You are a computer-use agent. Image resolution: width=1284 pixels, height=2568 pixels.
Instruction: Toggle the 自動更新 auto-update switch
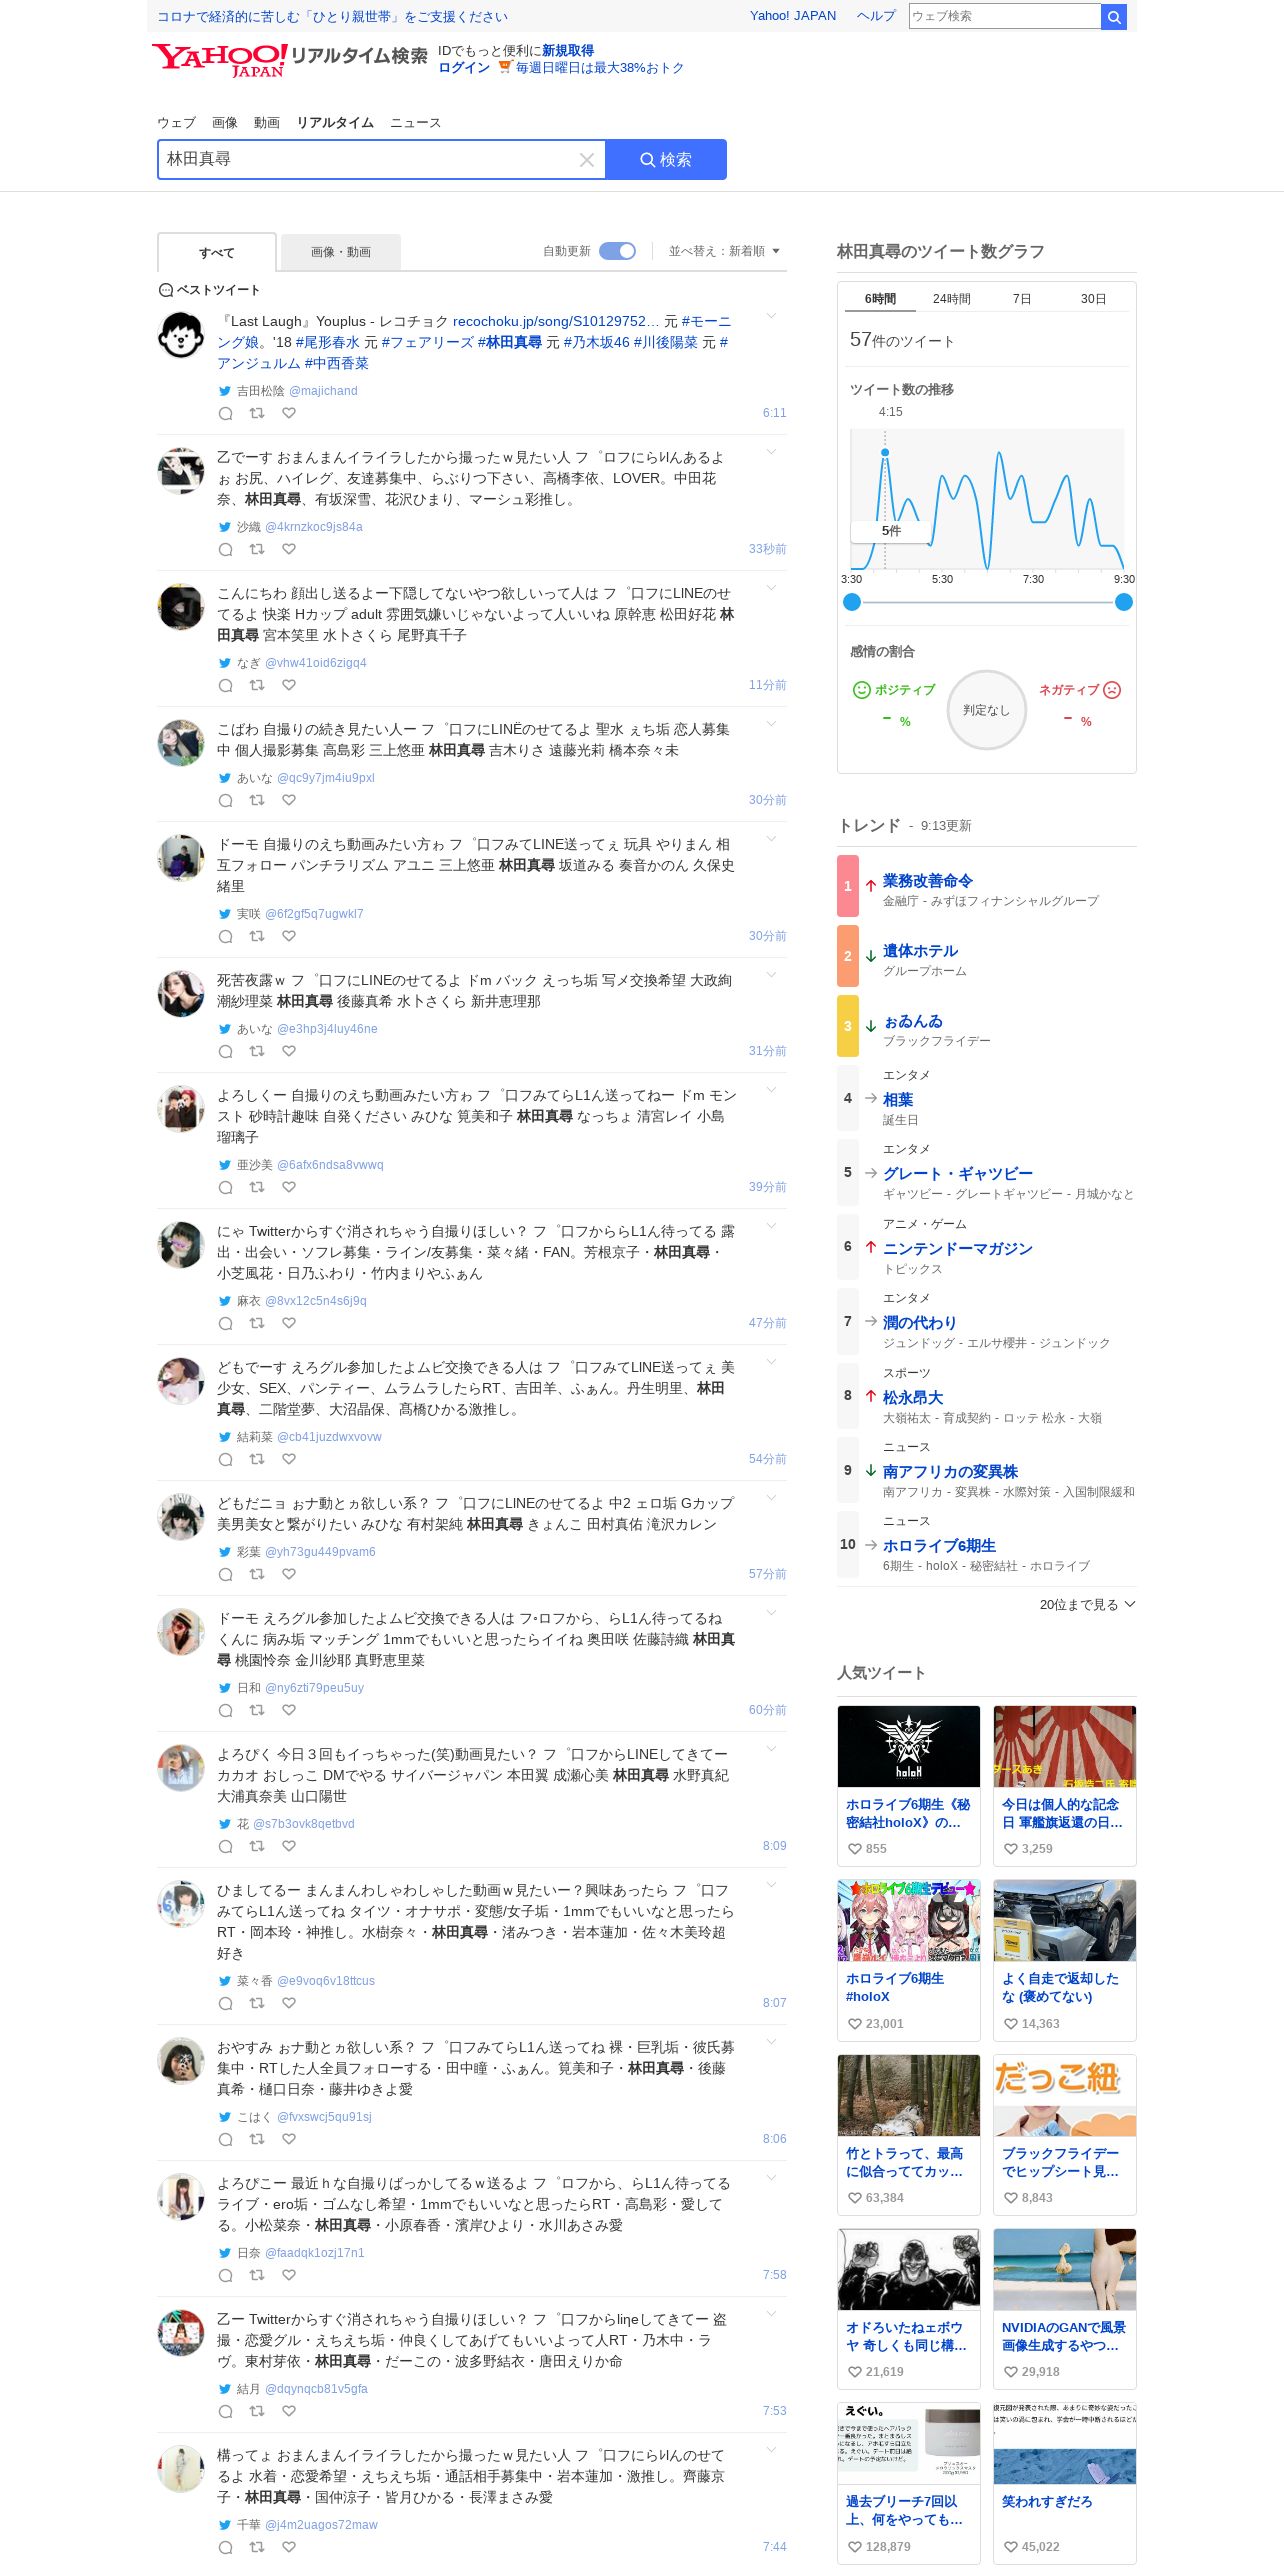point(617,251)
